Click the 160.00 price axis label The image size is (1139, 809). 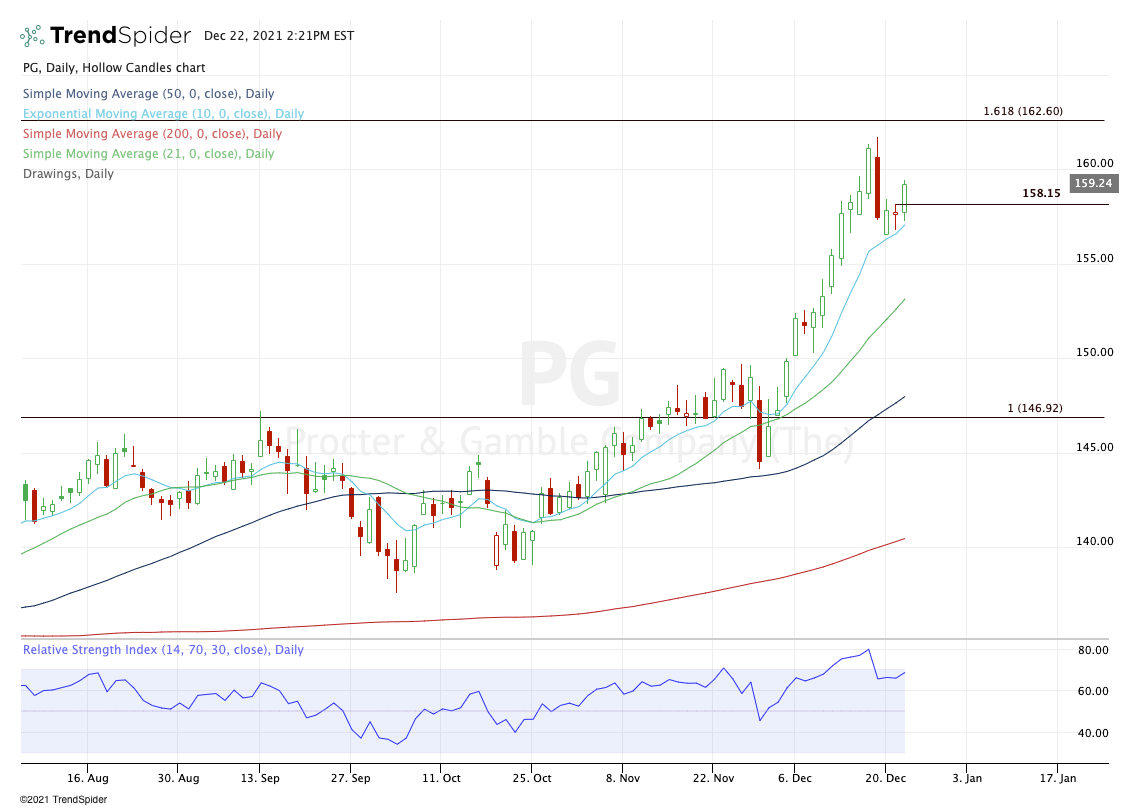(1095, 163)
